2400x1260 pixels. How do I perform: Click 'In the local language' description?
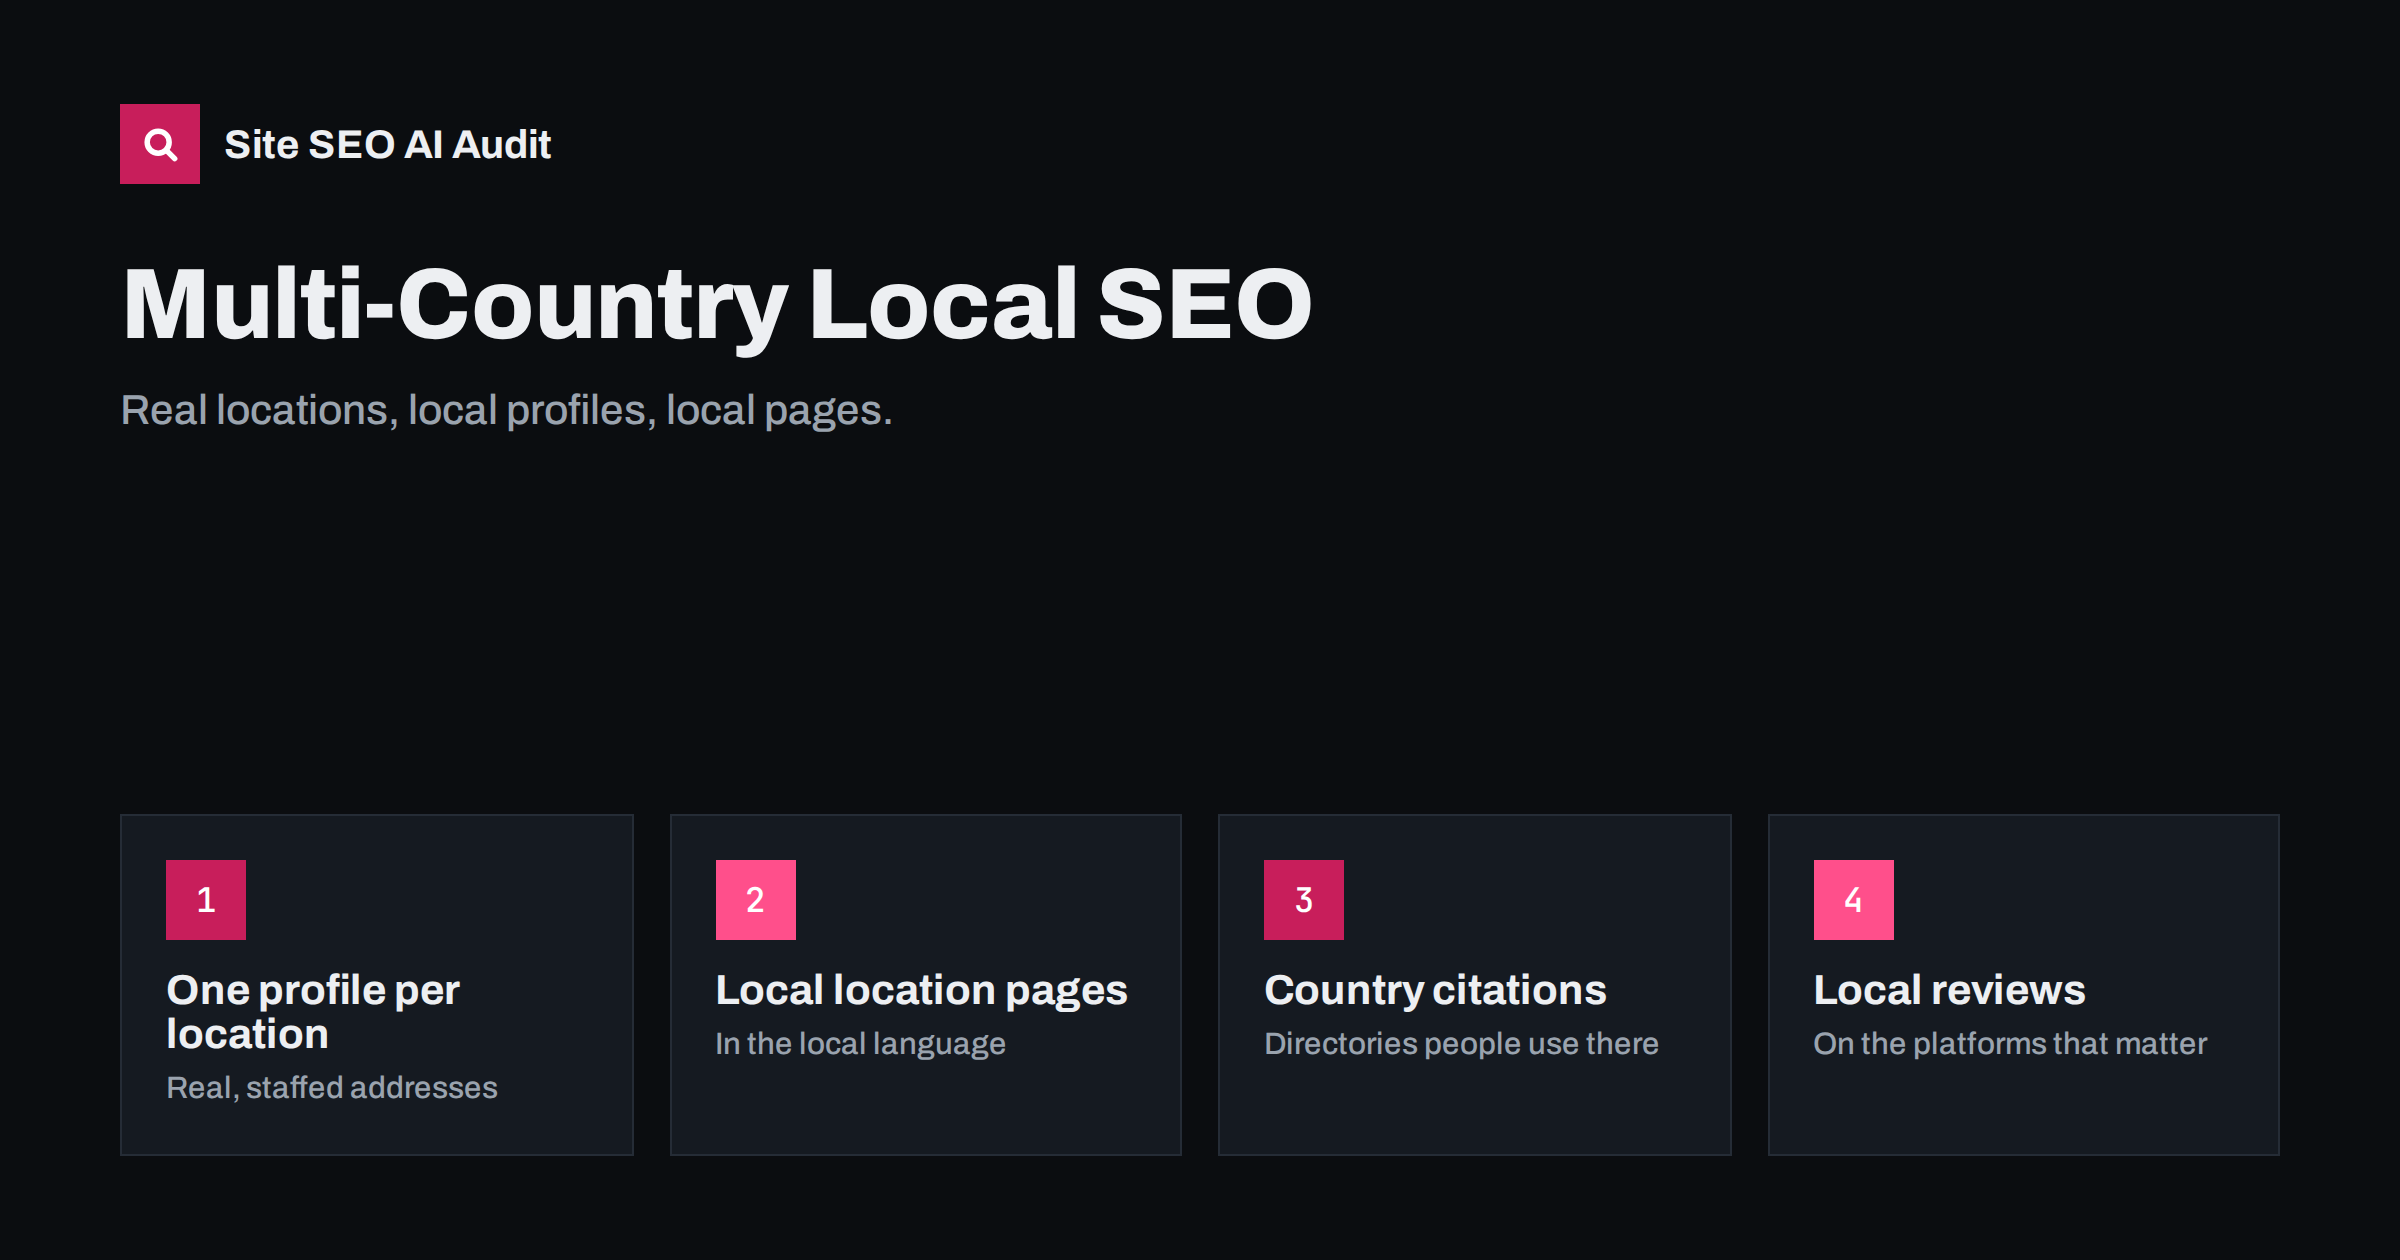(861, 1044)
